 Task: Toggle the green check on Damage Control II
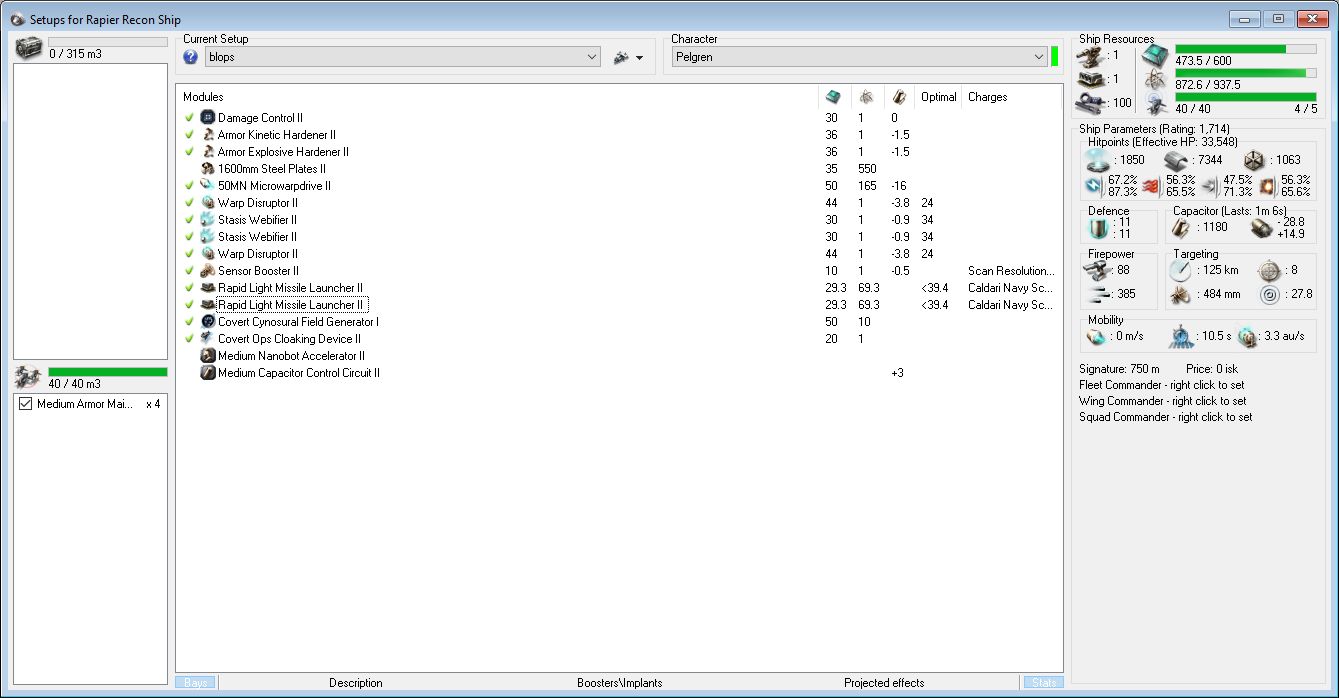tap(189, 118)
